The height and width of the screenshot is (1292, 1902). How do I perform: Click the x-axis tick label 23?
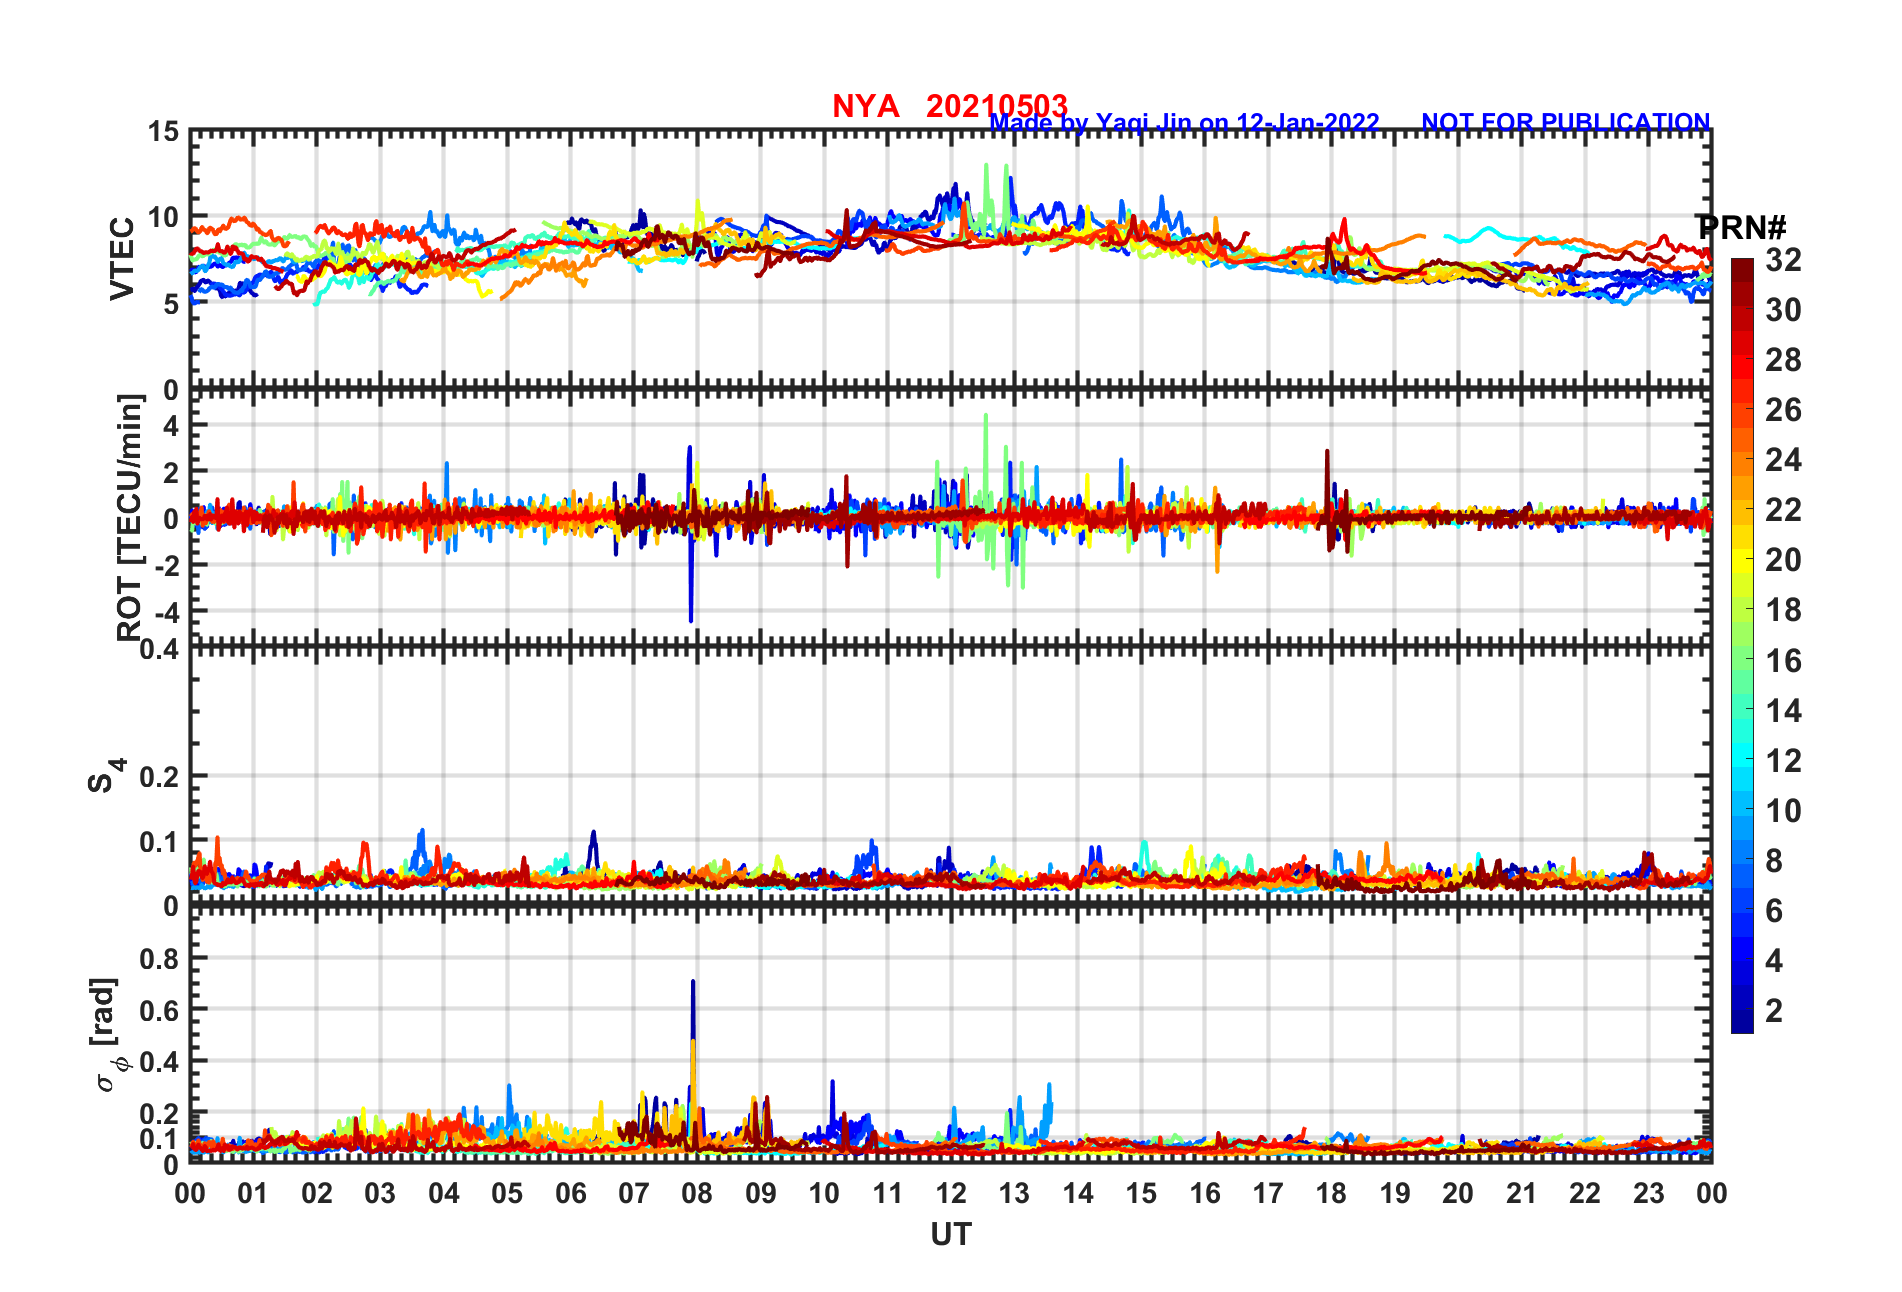pyautogui.click(x=1648, y=1193)
